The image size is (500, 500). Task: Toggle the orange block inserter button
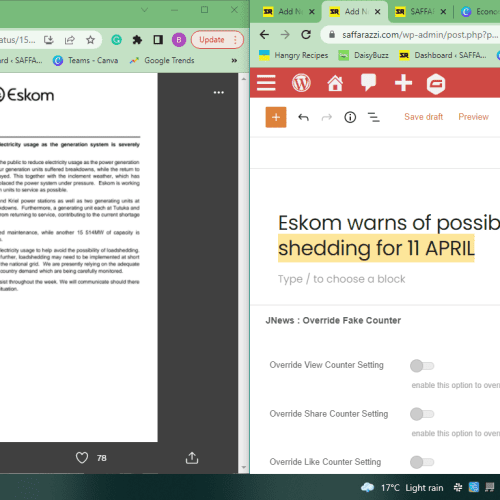276,117
